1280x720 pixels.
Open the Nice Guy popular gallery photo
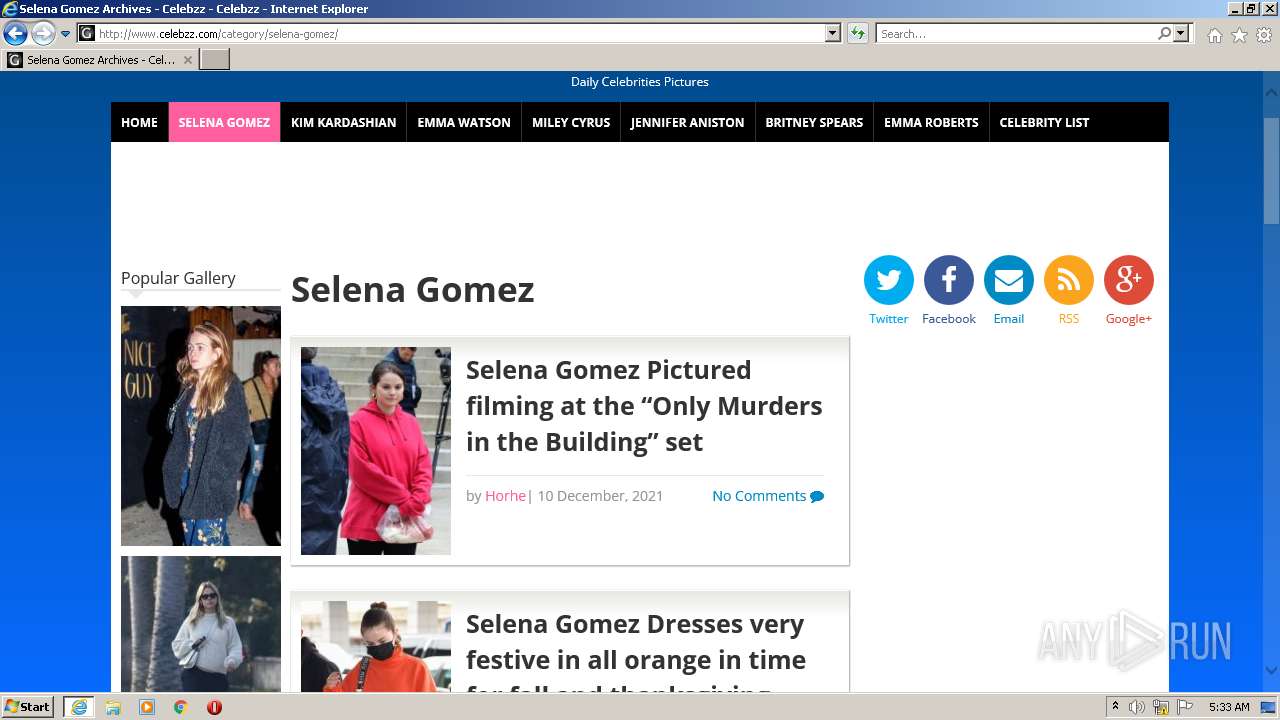tap(201, 426)
